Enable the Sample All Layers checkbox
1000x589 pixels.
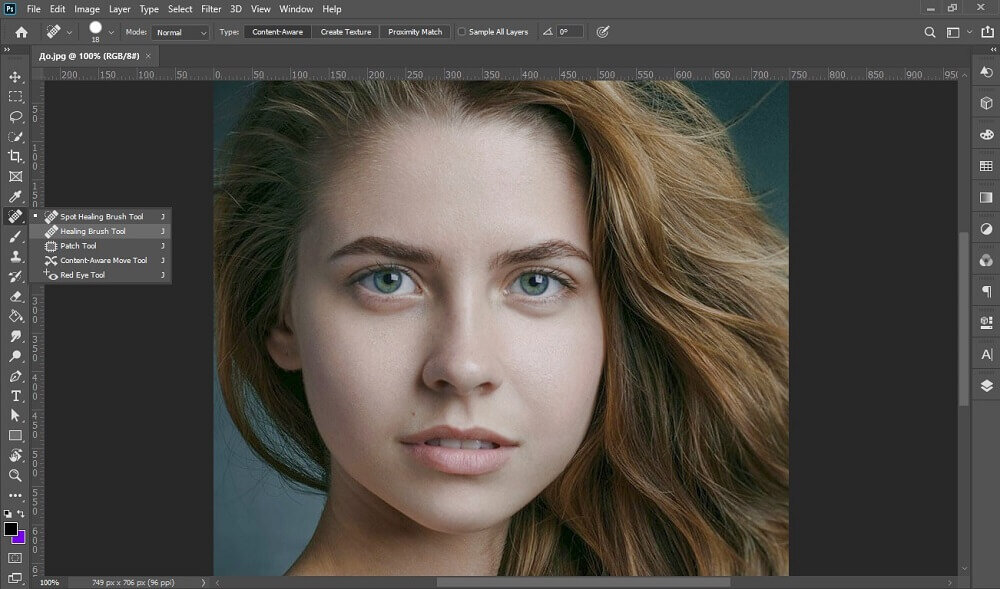462,32
